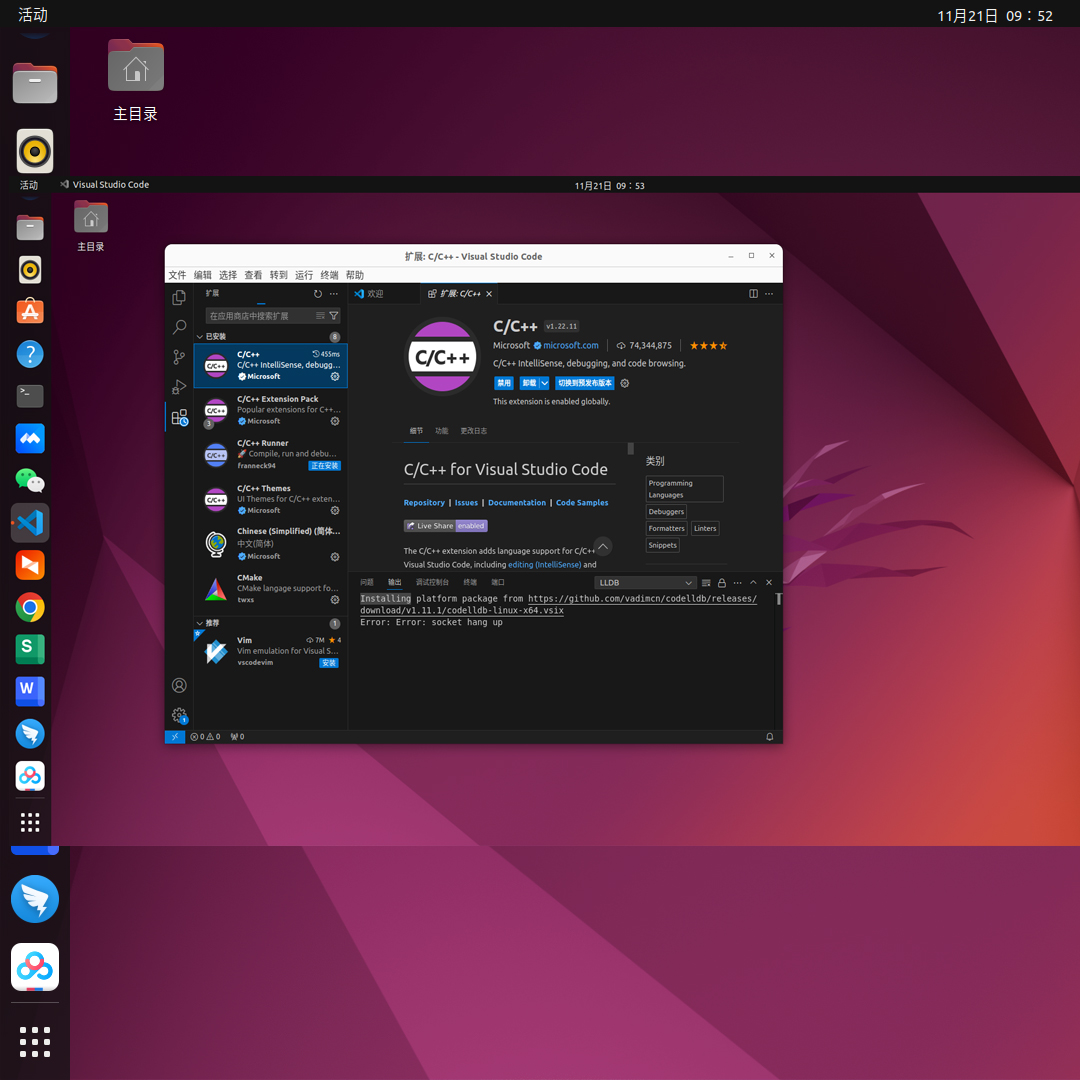
Task: Open gear for C/C++ Extension Pack
Action: tap(335, 421)
